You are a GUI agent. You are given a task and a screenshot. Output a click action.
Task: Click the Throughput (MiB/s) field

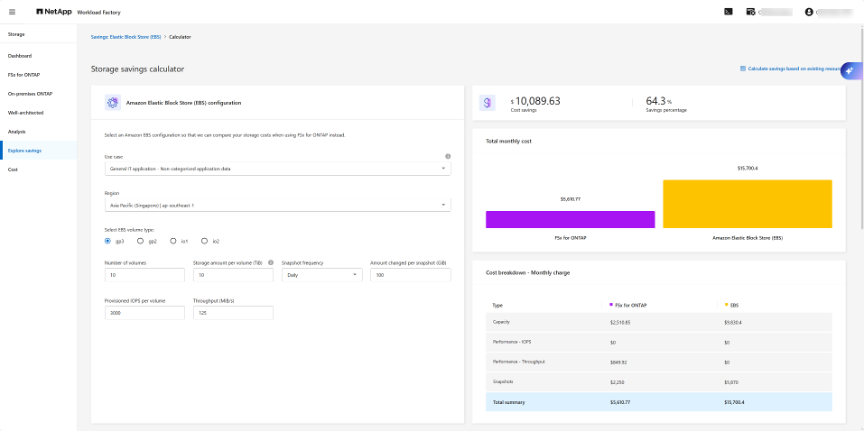233,313
